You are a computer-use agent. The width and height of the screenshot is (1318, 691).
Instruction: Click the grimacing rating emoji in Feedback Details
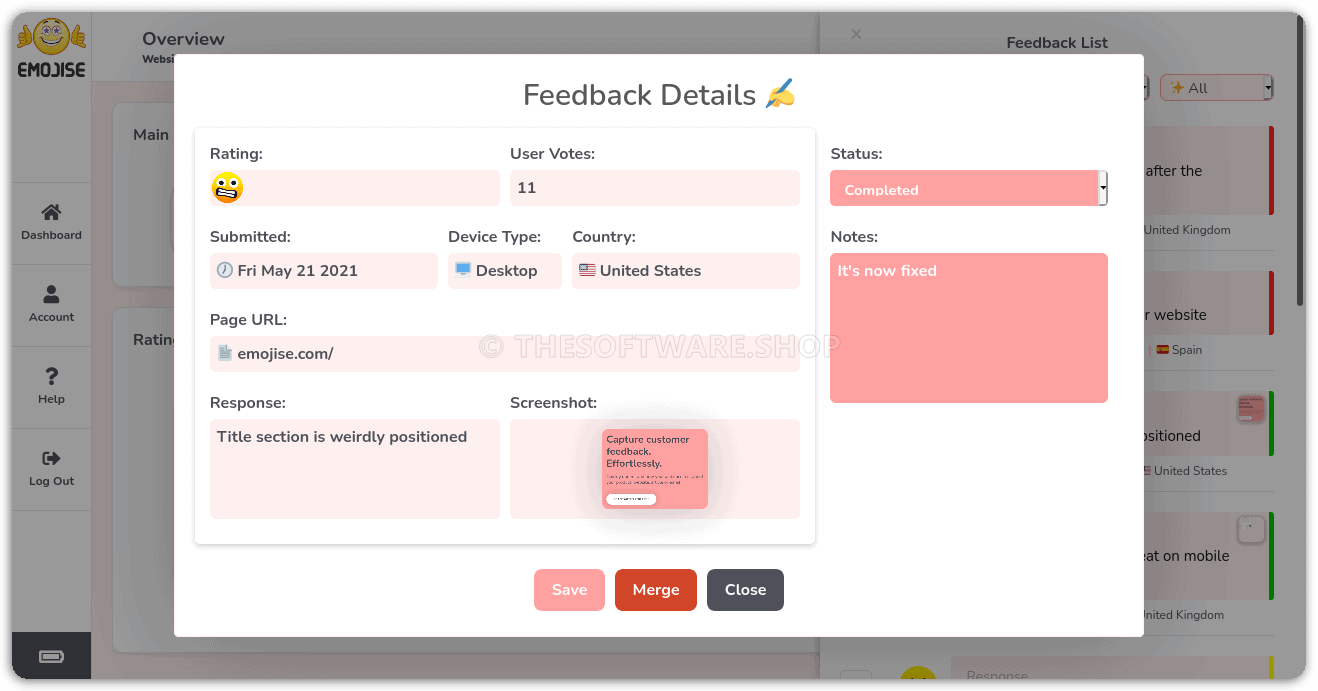(x=227, y=188)
